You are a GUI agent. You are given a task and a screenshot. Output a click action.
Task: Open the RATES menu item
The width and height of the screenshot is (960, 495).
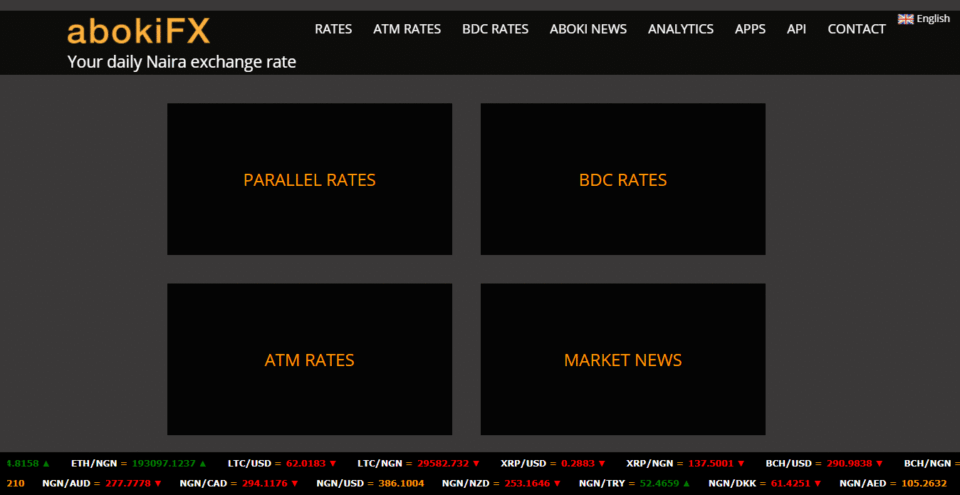pyautogui.click(x=333, y=29)
